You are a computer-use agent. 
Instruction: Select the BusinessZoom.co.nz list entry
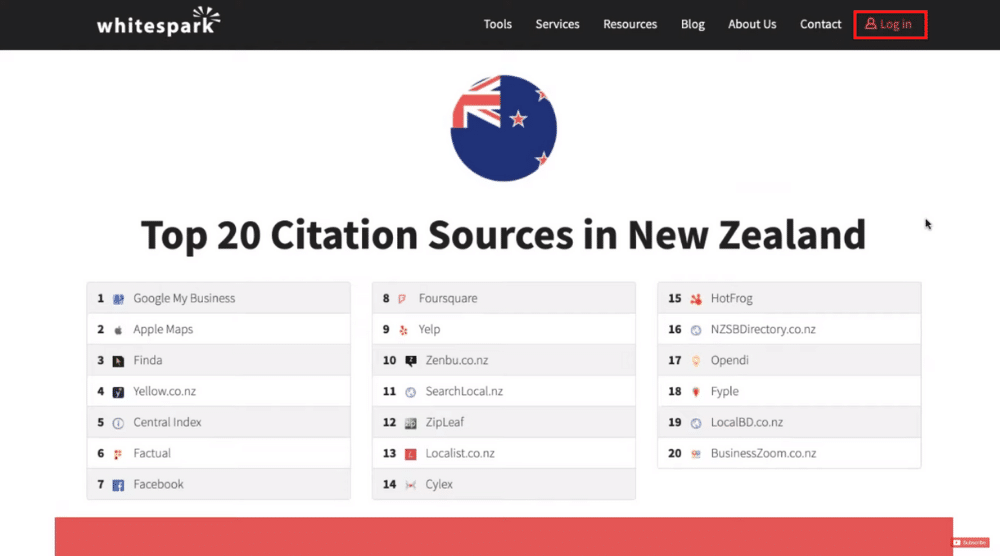[789, 453]
